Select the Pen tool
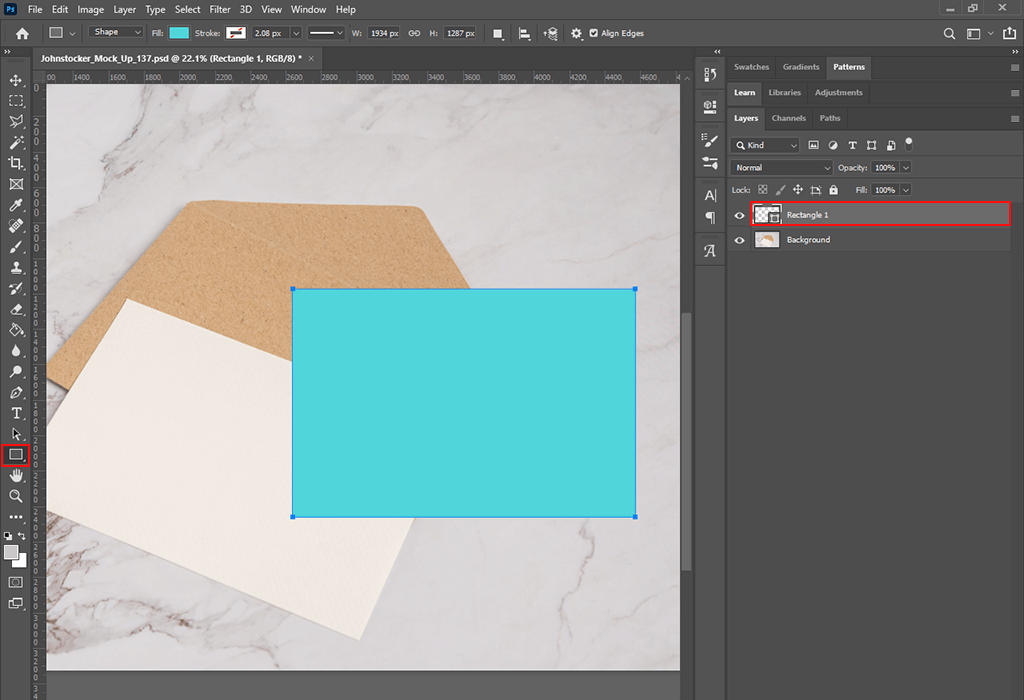 (16, 392)
